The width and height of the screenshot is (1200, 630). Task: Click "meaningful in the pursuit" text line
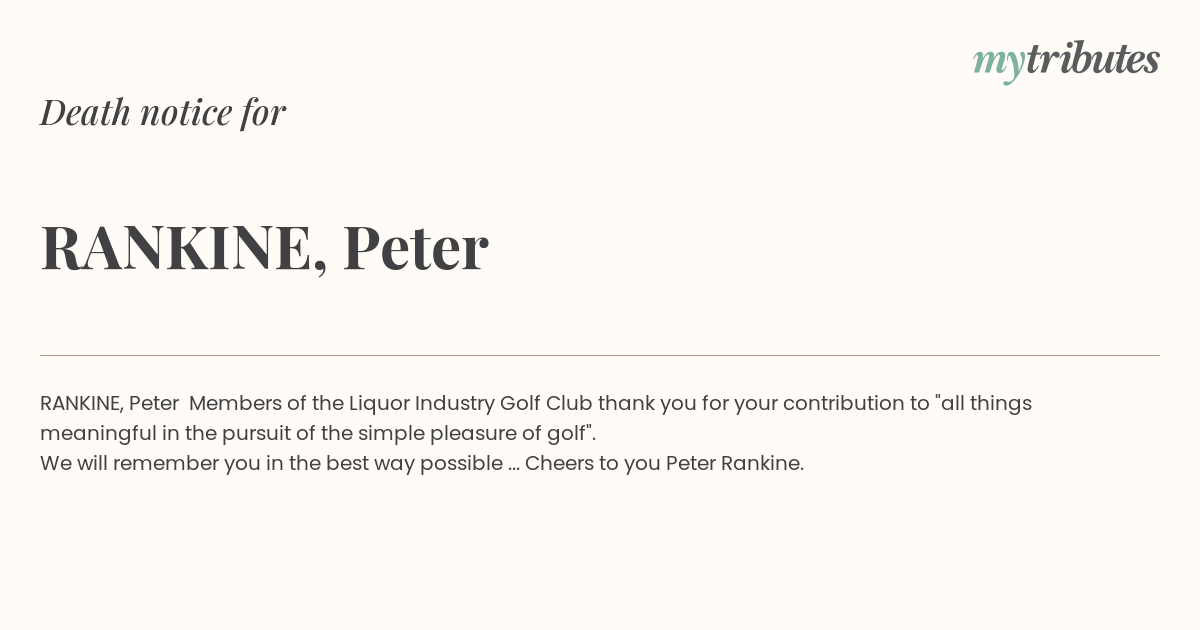click(160, 434)
